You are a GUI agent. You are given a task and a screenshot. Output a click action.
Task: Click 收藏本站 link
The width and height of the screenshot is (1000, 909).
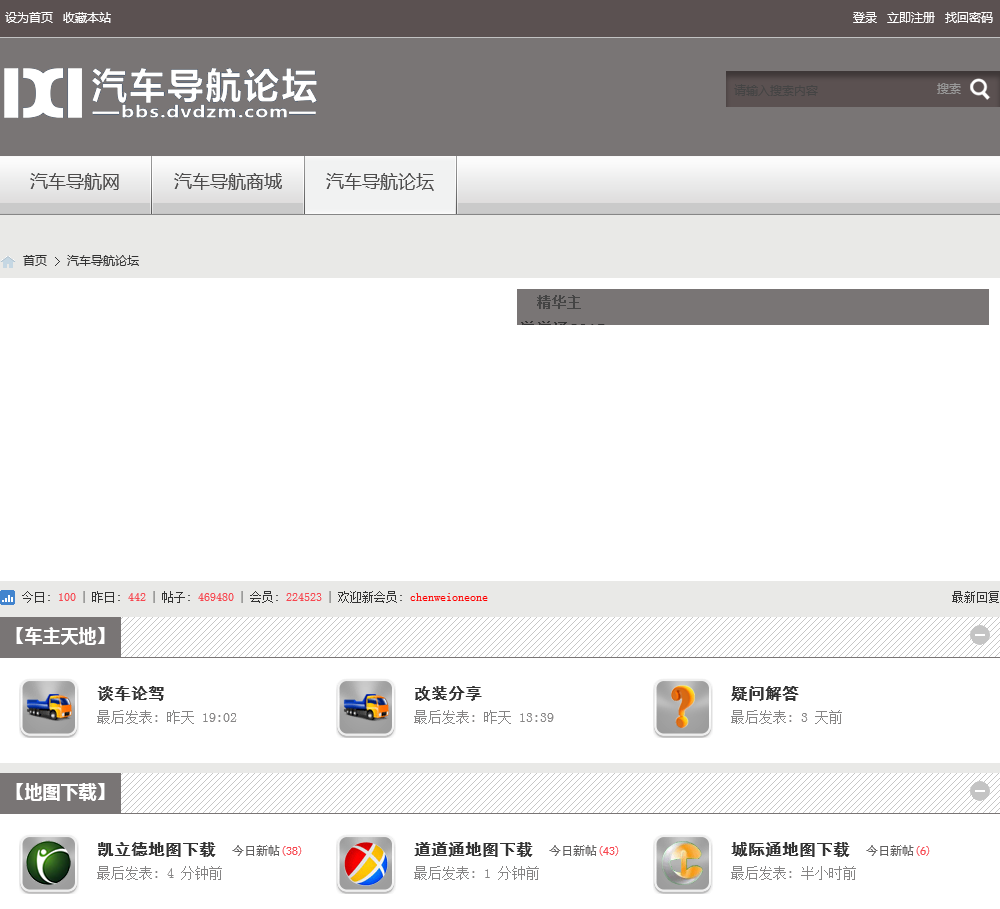tap(87, 18)
